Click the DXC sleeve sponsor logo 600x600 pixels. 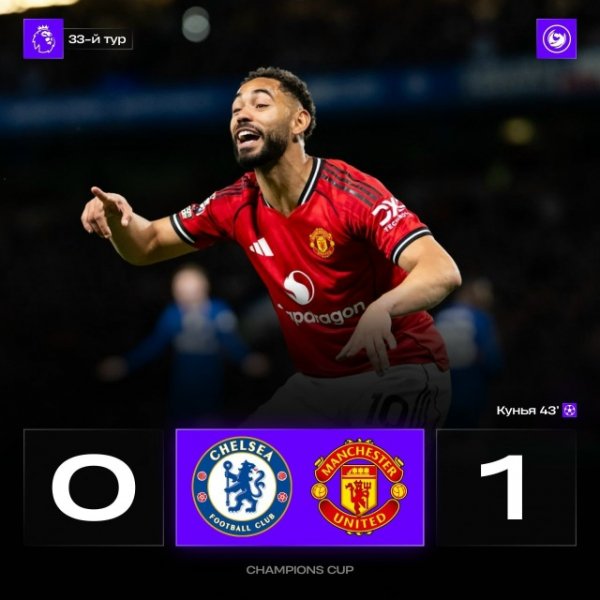[x=390, y=214]
